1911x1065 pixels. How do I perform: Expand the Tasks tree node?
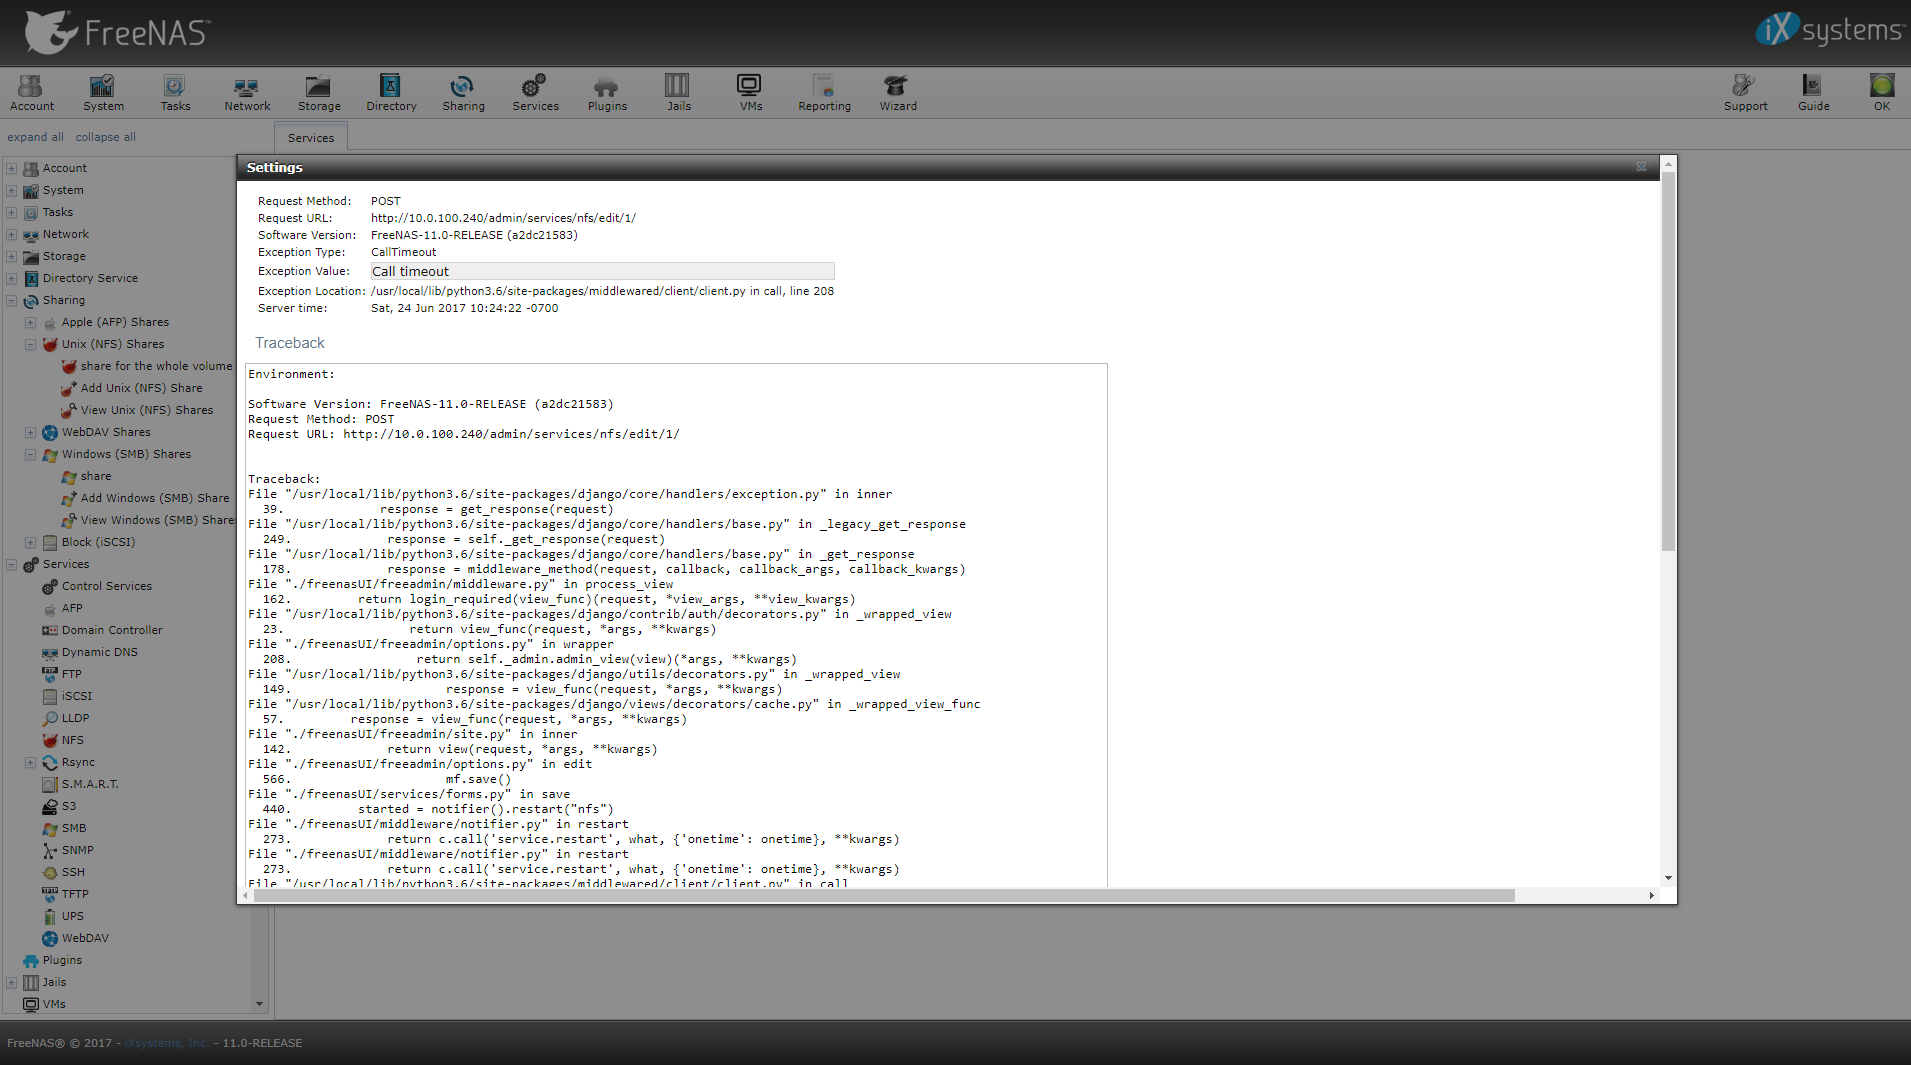[x=11, y=212]
